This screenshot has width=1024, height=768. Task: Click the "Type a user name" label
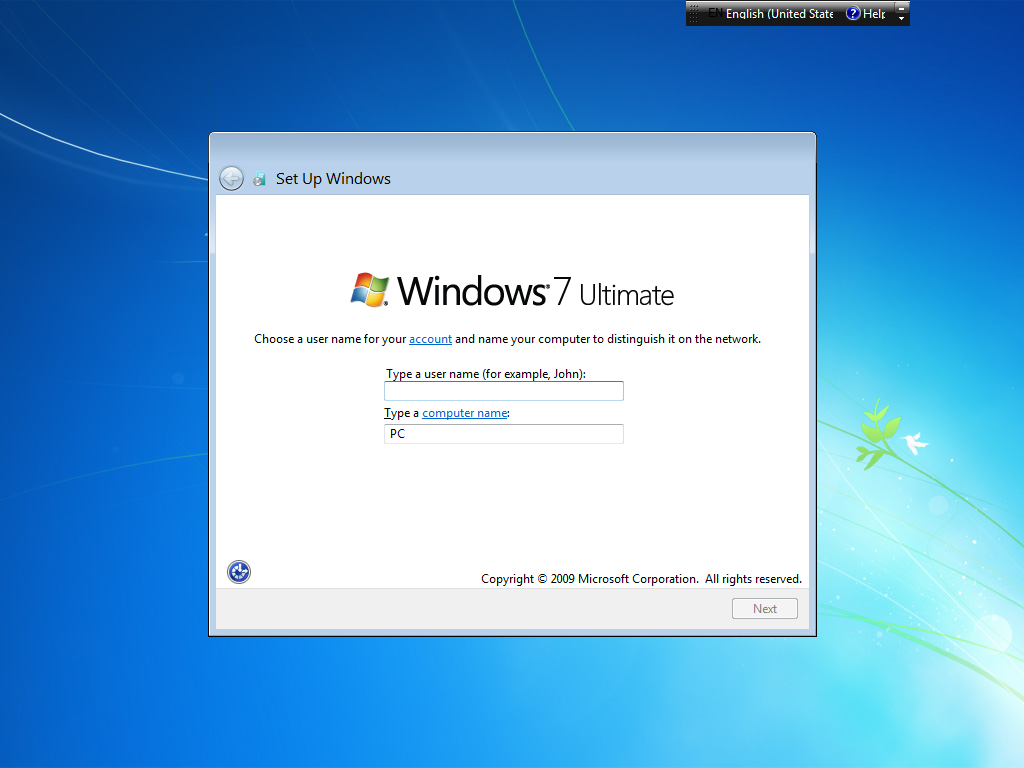486,374
